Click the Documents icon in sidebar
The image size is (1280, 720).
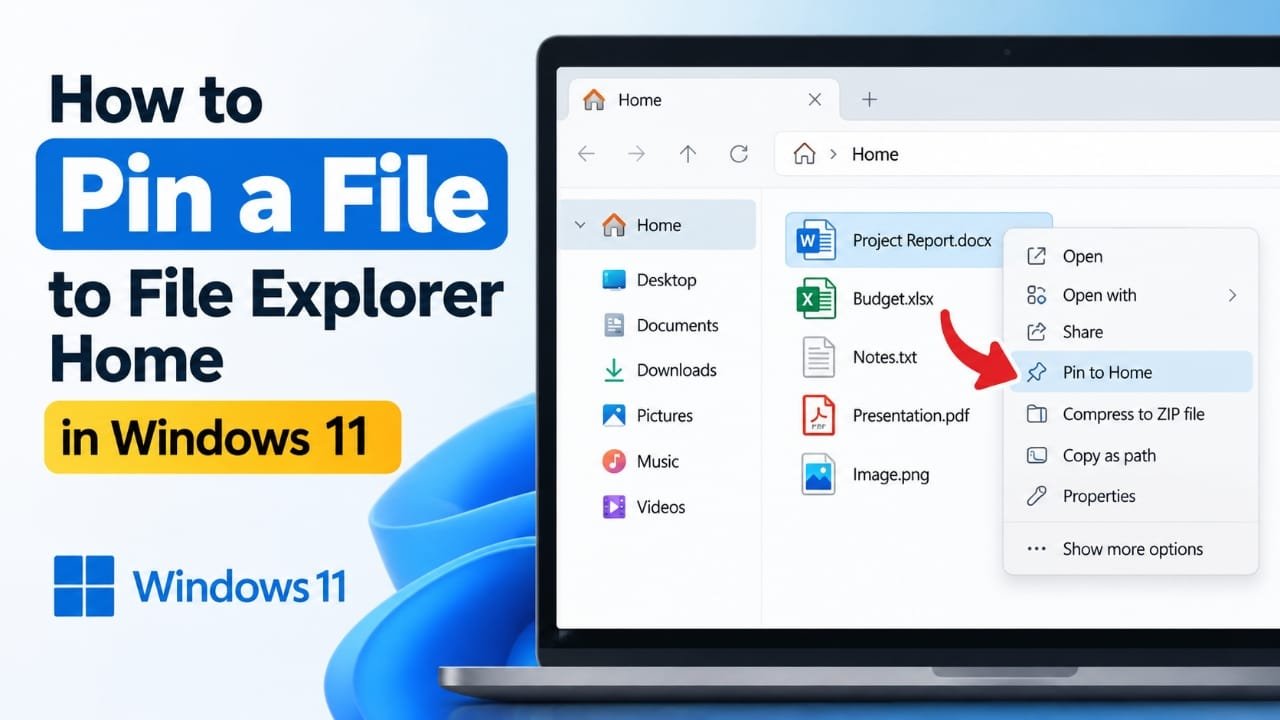coord(614,325)
